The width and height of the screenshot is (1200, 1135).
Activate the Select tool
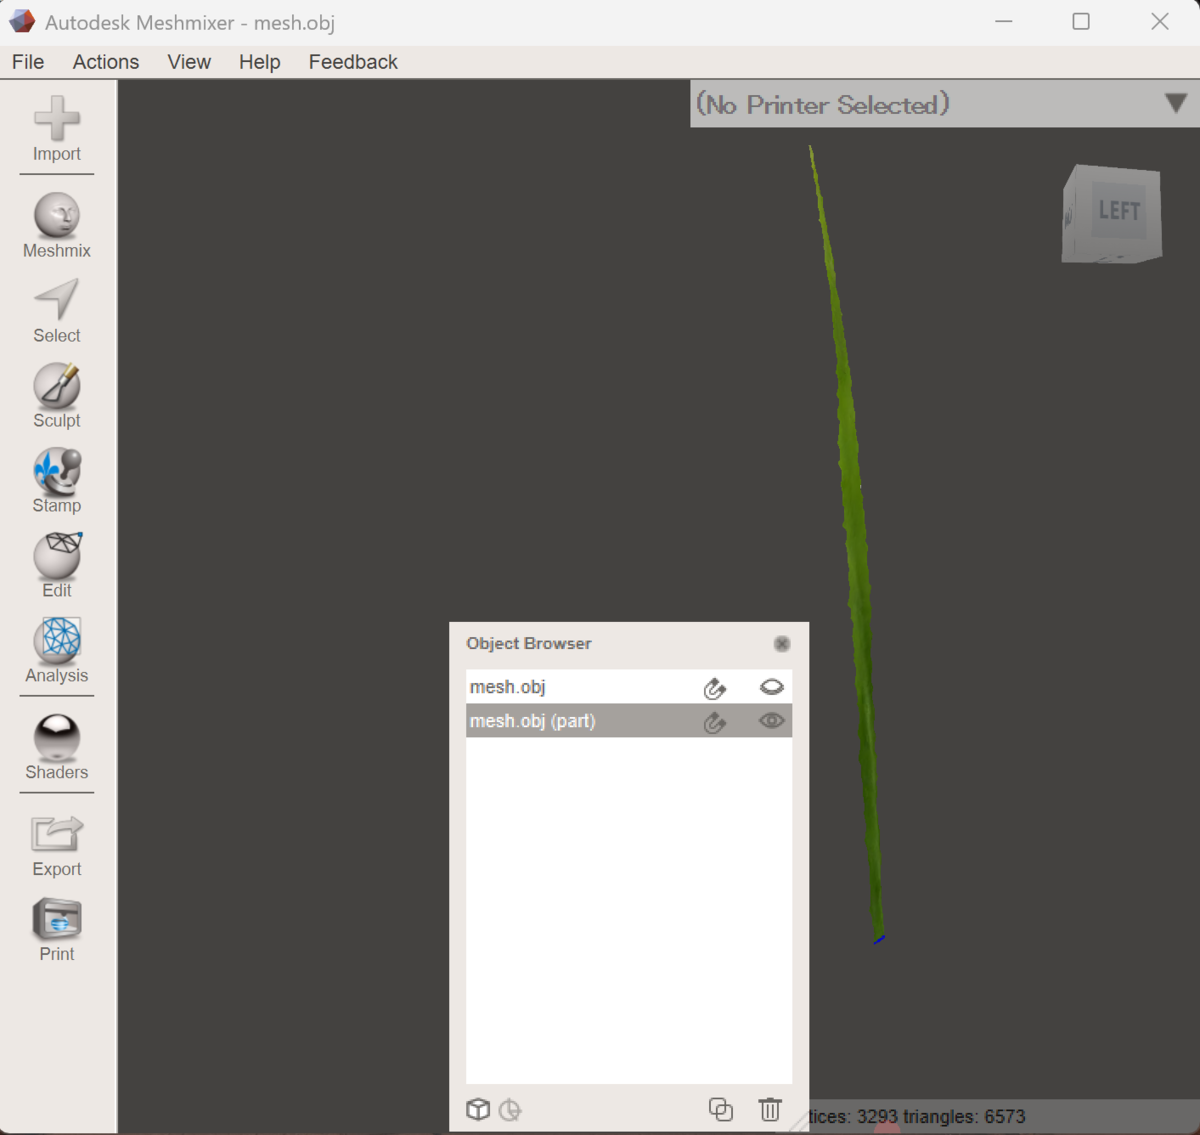[56, 311]
